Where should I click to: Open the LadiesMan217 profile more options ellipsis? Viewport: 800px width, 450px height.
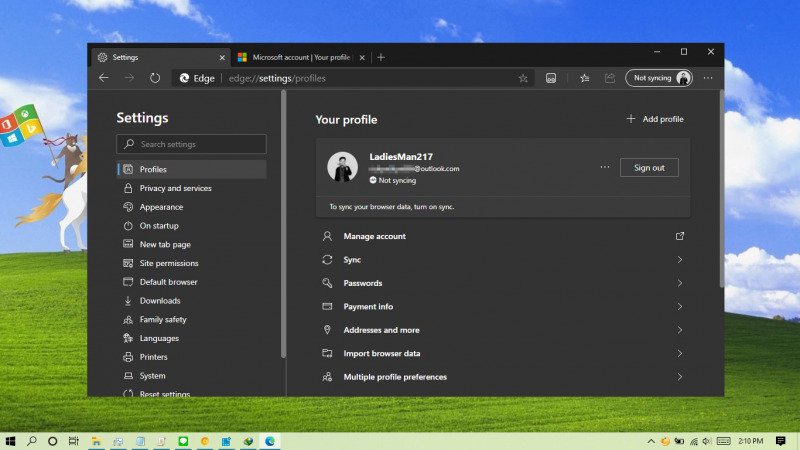point(605,167)
